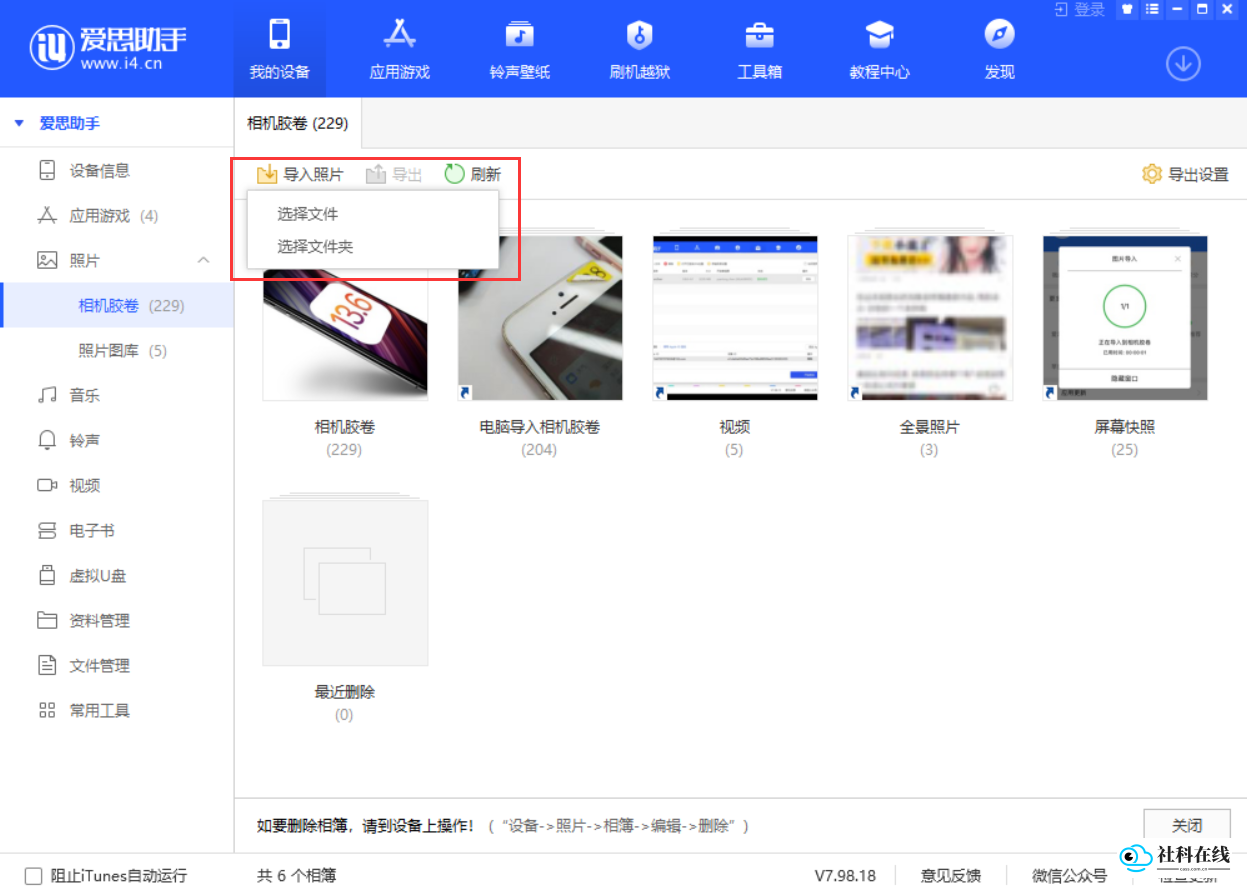Open the 发现 compass icon
The width and height of the screenshot is (1247, 896).
coord(999,48)
